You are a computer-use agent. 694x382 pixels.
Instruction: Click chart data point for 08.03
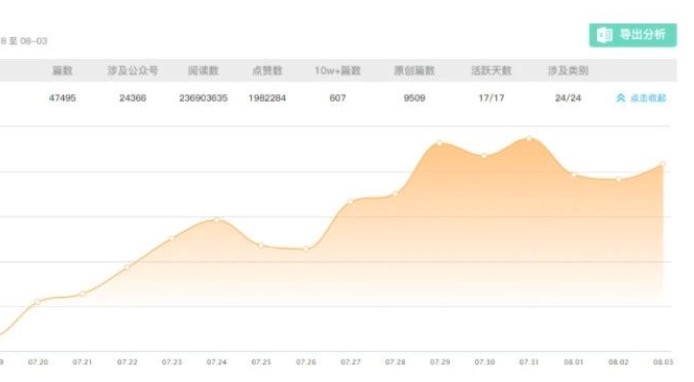[663, 164]
